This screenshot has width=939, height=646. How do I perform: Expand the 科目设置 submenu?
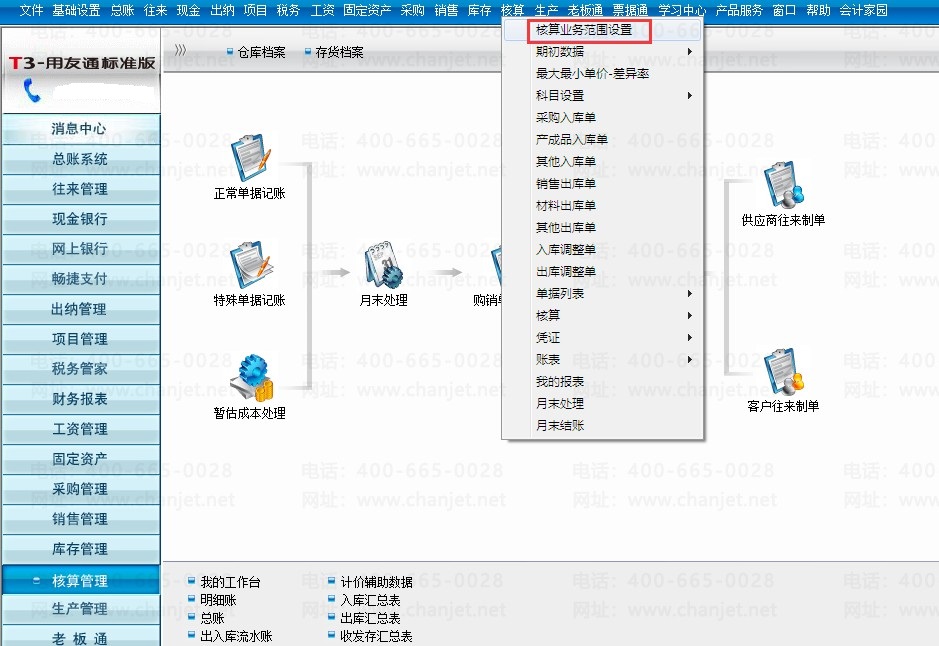602,96
